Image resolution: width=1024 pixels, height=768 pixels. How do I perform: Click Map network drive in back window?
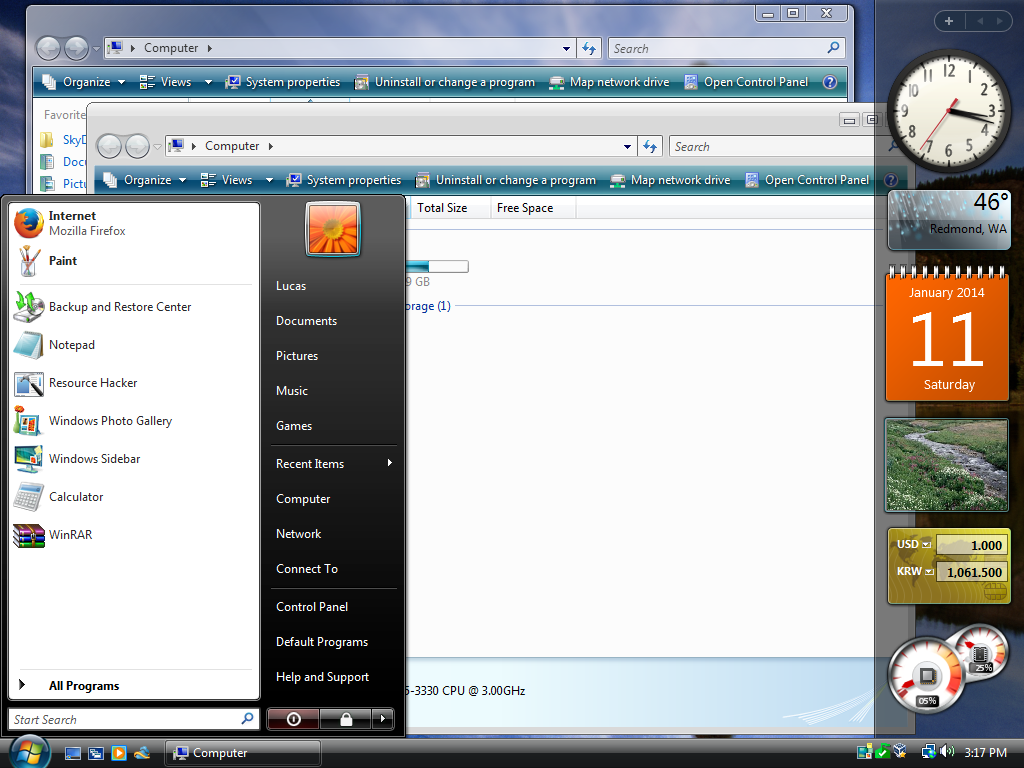click(609, 82)
